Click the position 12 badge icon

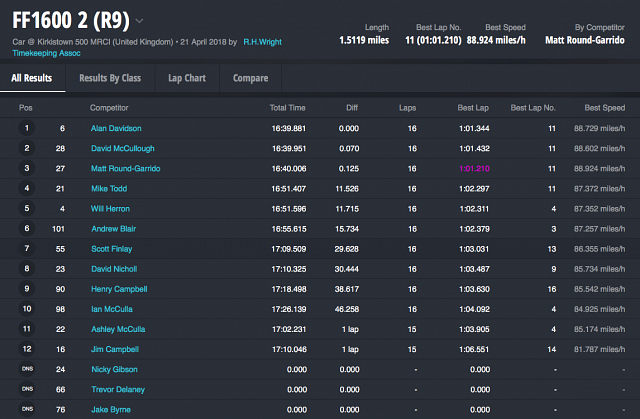[x=28, y=349]
